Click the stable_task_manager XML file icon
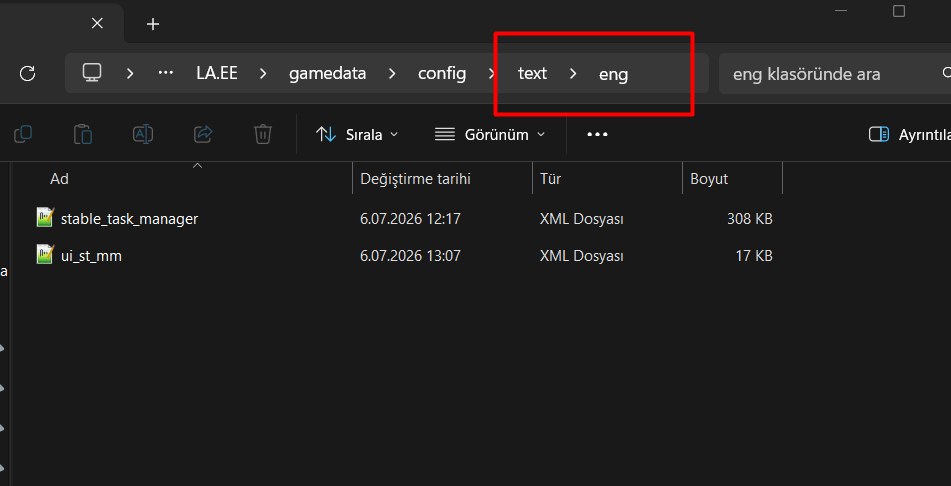The width and height of the screenshot is (951, 486). pyautogui.click(x=45, y=217)
